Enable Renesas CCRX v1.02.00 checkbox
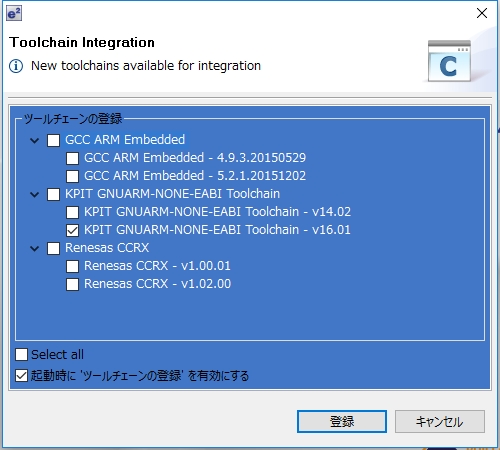 [72, 284]
